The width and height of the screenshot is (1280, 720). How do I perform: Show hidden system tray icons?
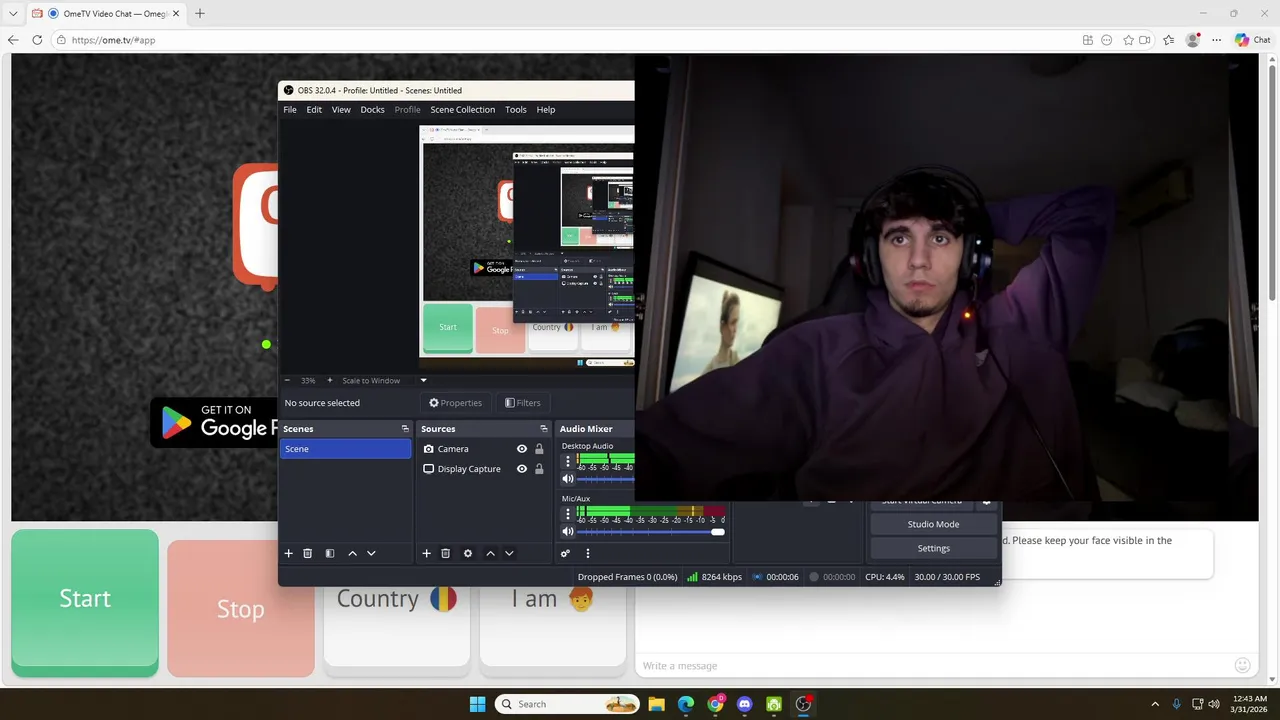pyautogui.click(x=1155, y=704)
